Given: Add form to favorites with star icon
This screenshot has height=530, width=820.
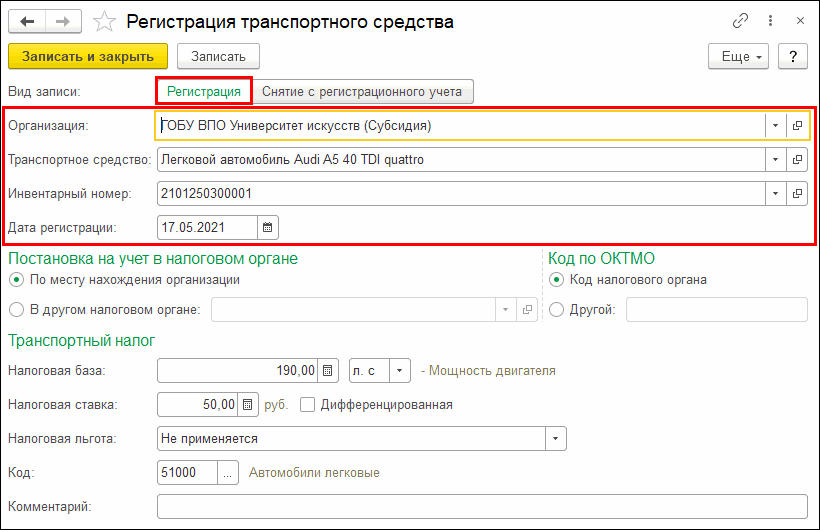Looking at the screenshot, I should coord(104,21).
